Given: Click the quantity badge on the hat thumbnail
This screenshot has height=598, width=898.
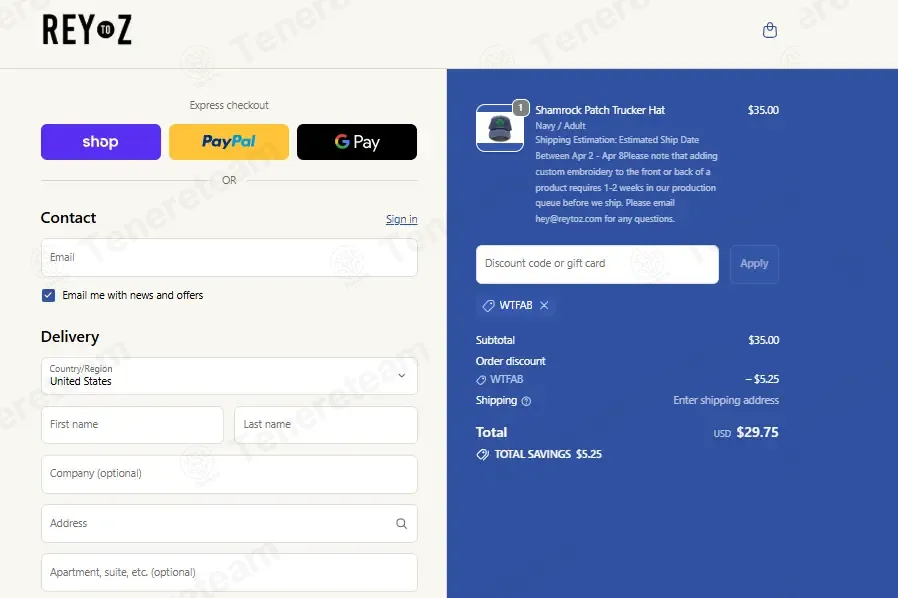Looking at the screenshot, I should click(x=520, y=108).
